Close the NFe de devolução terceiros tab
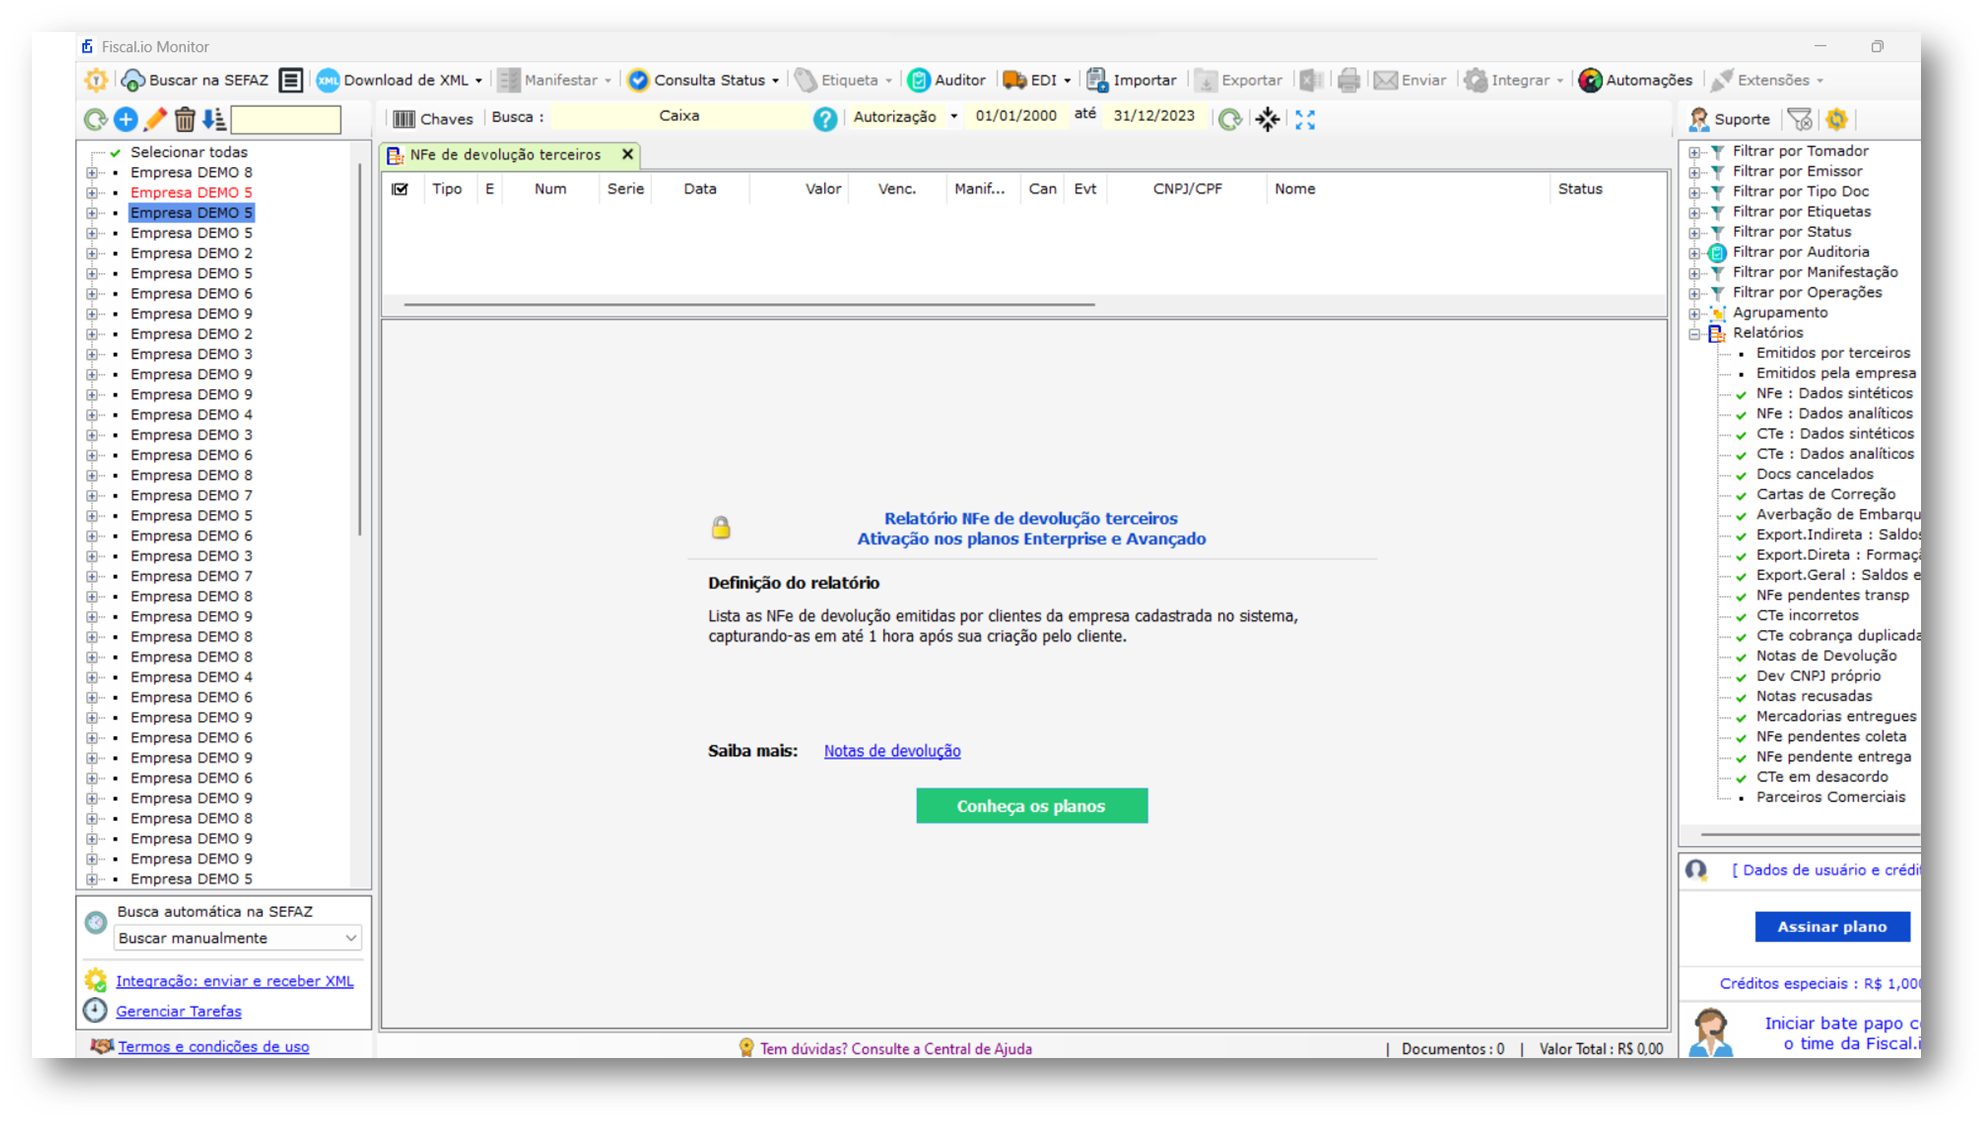This screenshot has width=1986, height=1123. [627, 154]
